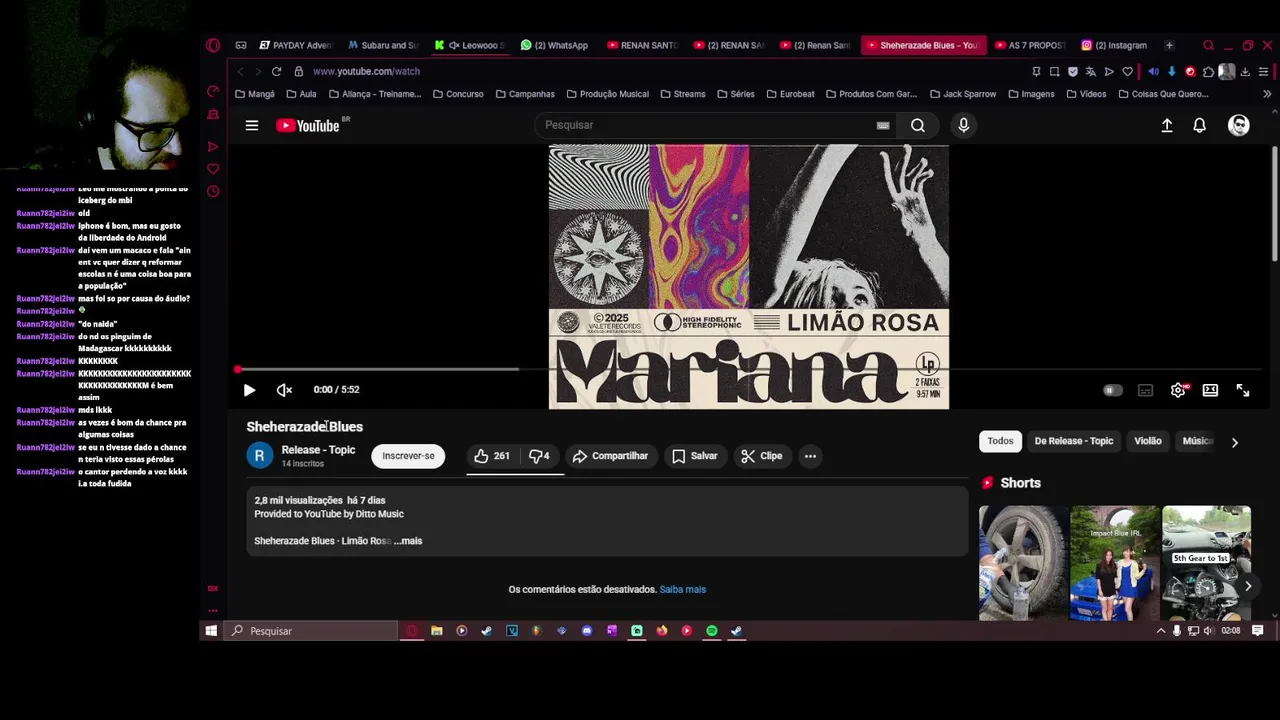The width and height of the screenshot is (1280, 720).
Task: Show more filter chips with the arrow
Action: (x=1234, y=442)
